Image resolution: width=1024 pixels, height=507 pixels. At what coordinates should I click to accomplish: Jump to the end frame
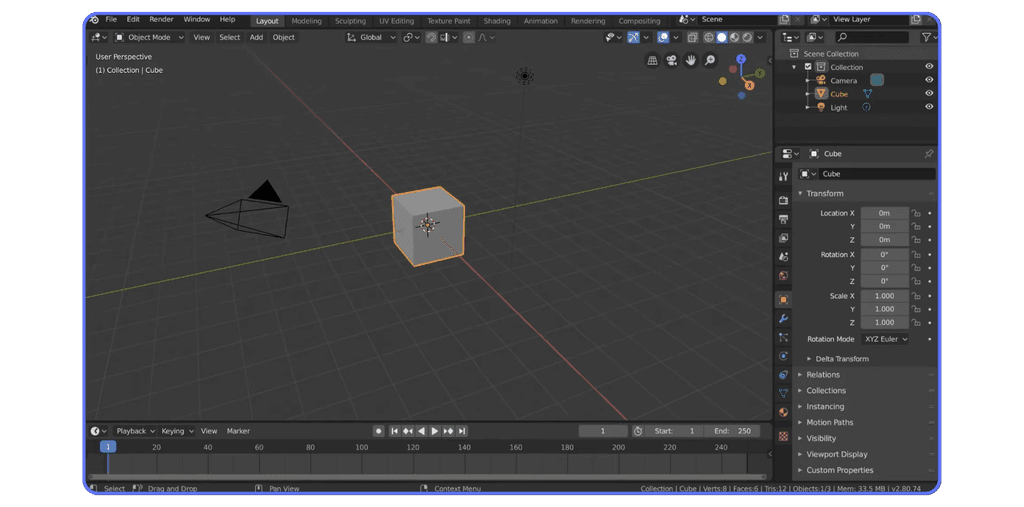pos(462,431)
